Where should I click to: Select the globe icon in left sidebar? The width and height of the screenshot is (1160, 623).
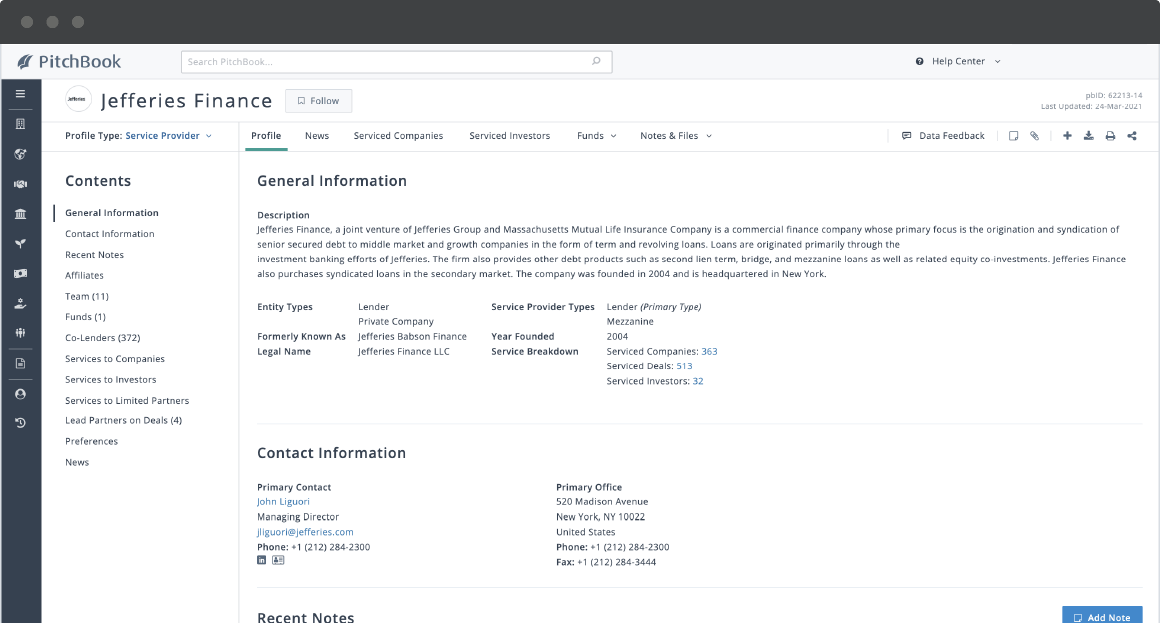tap(20, 153)
